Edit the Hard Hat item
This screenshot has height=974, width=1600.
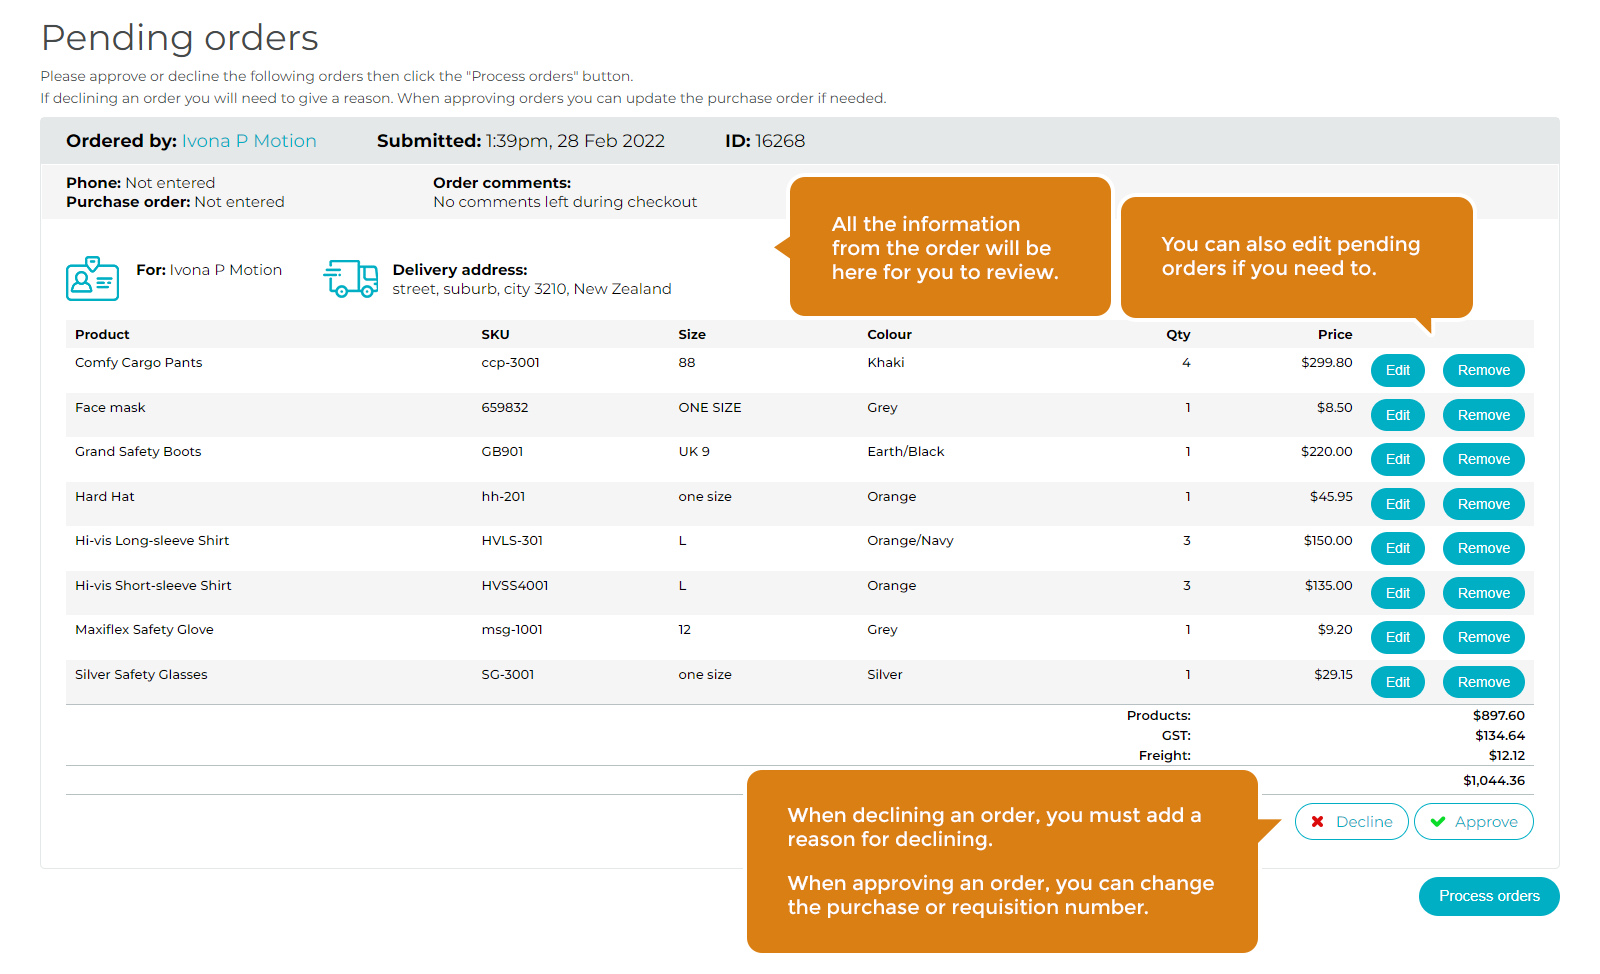pyautogui.click(x=1397, y=504)
